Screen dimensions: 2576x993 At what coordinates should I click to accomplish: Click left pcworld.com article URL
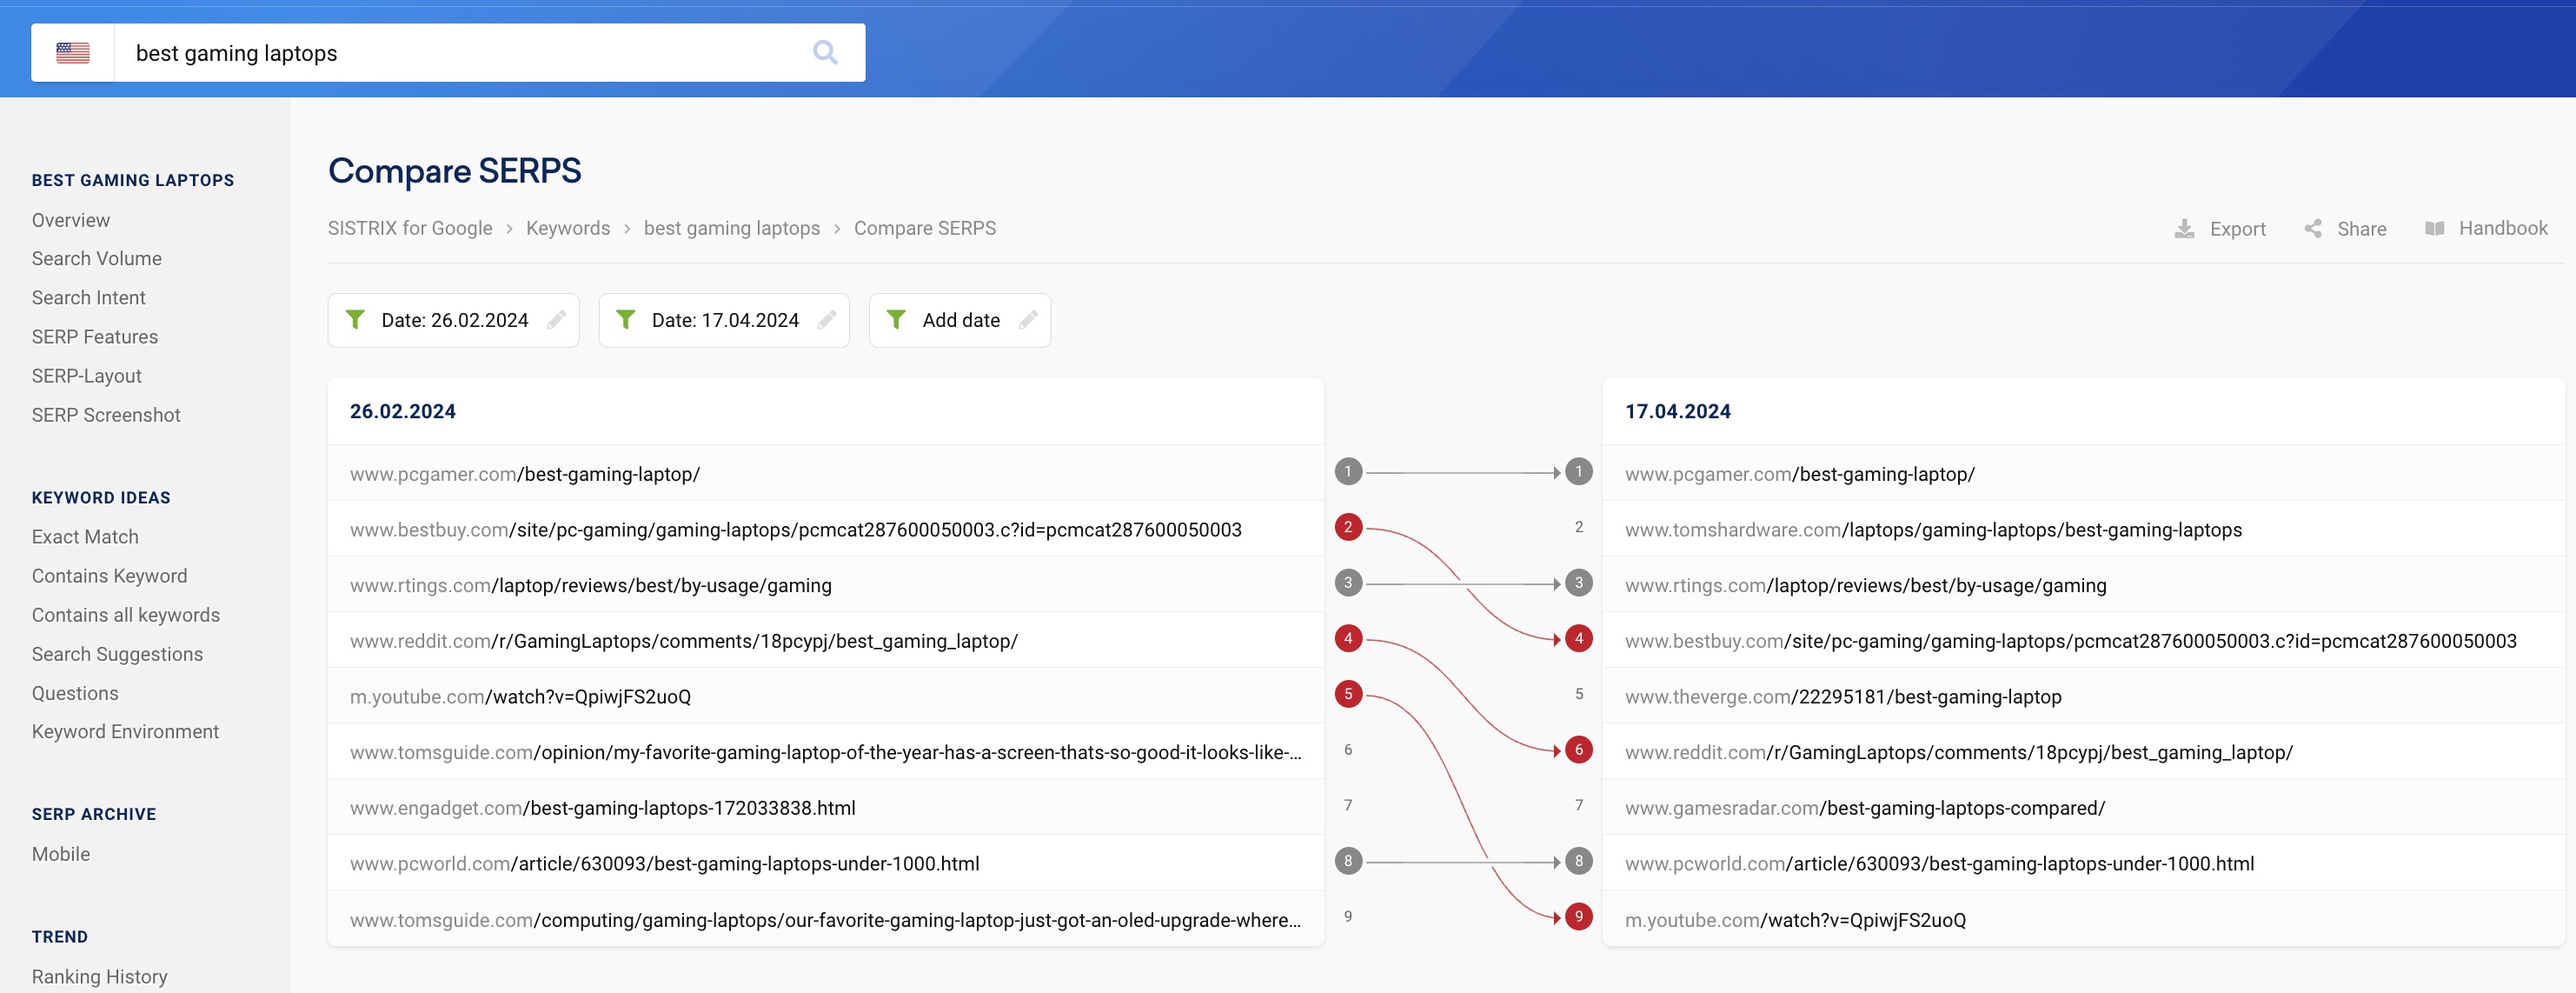click(665, 864)
